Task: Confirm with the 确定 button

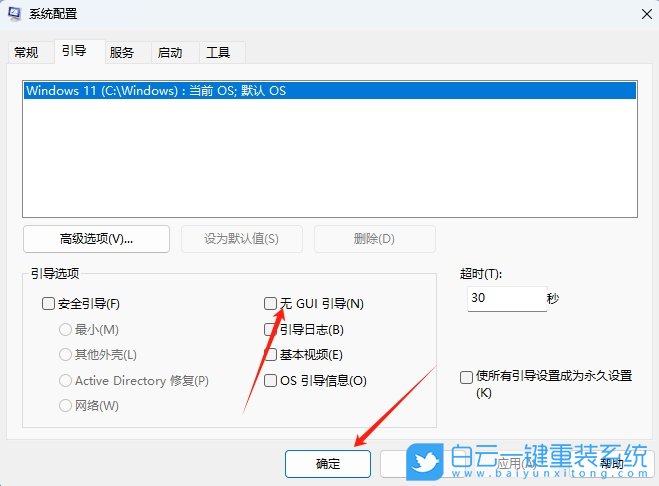Action: click(328, 464)
